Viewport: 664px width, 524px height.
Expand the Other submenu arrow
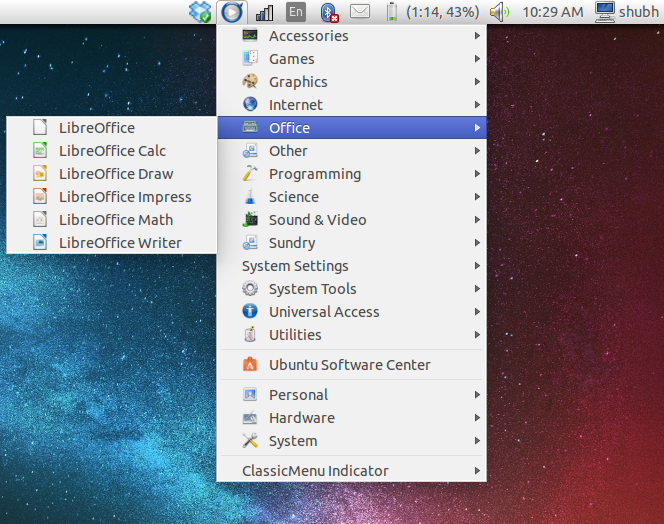(477, 150)
